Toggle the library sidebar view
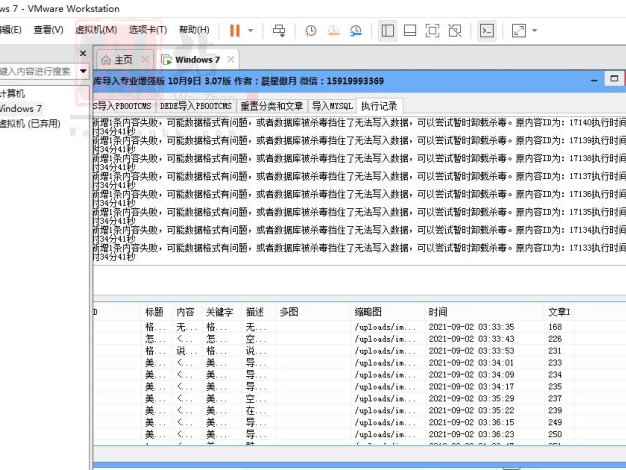This screenshot has width=626, height=470. point(387,30)
